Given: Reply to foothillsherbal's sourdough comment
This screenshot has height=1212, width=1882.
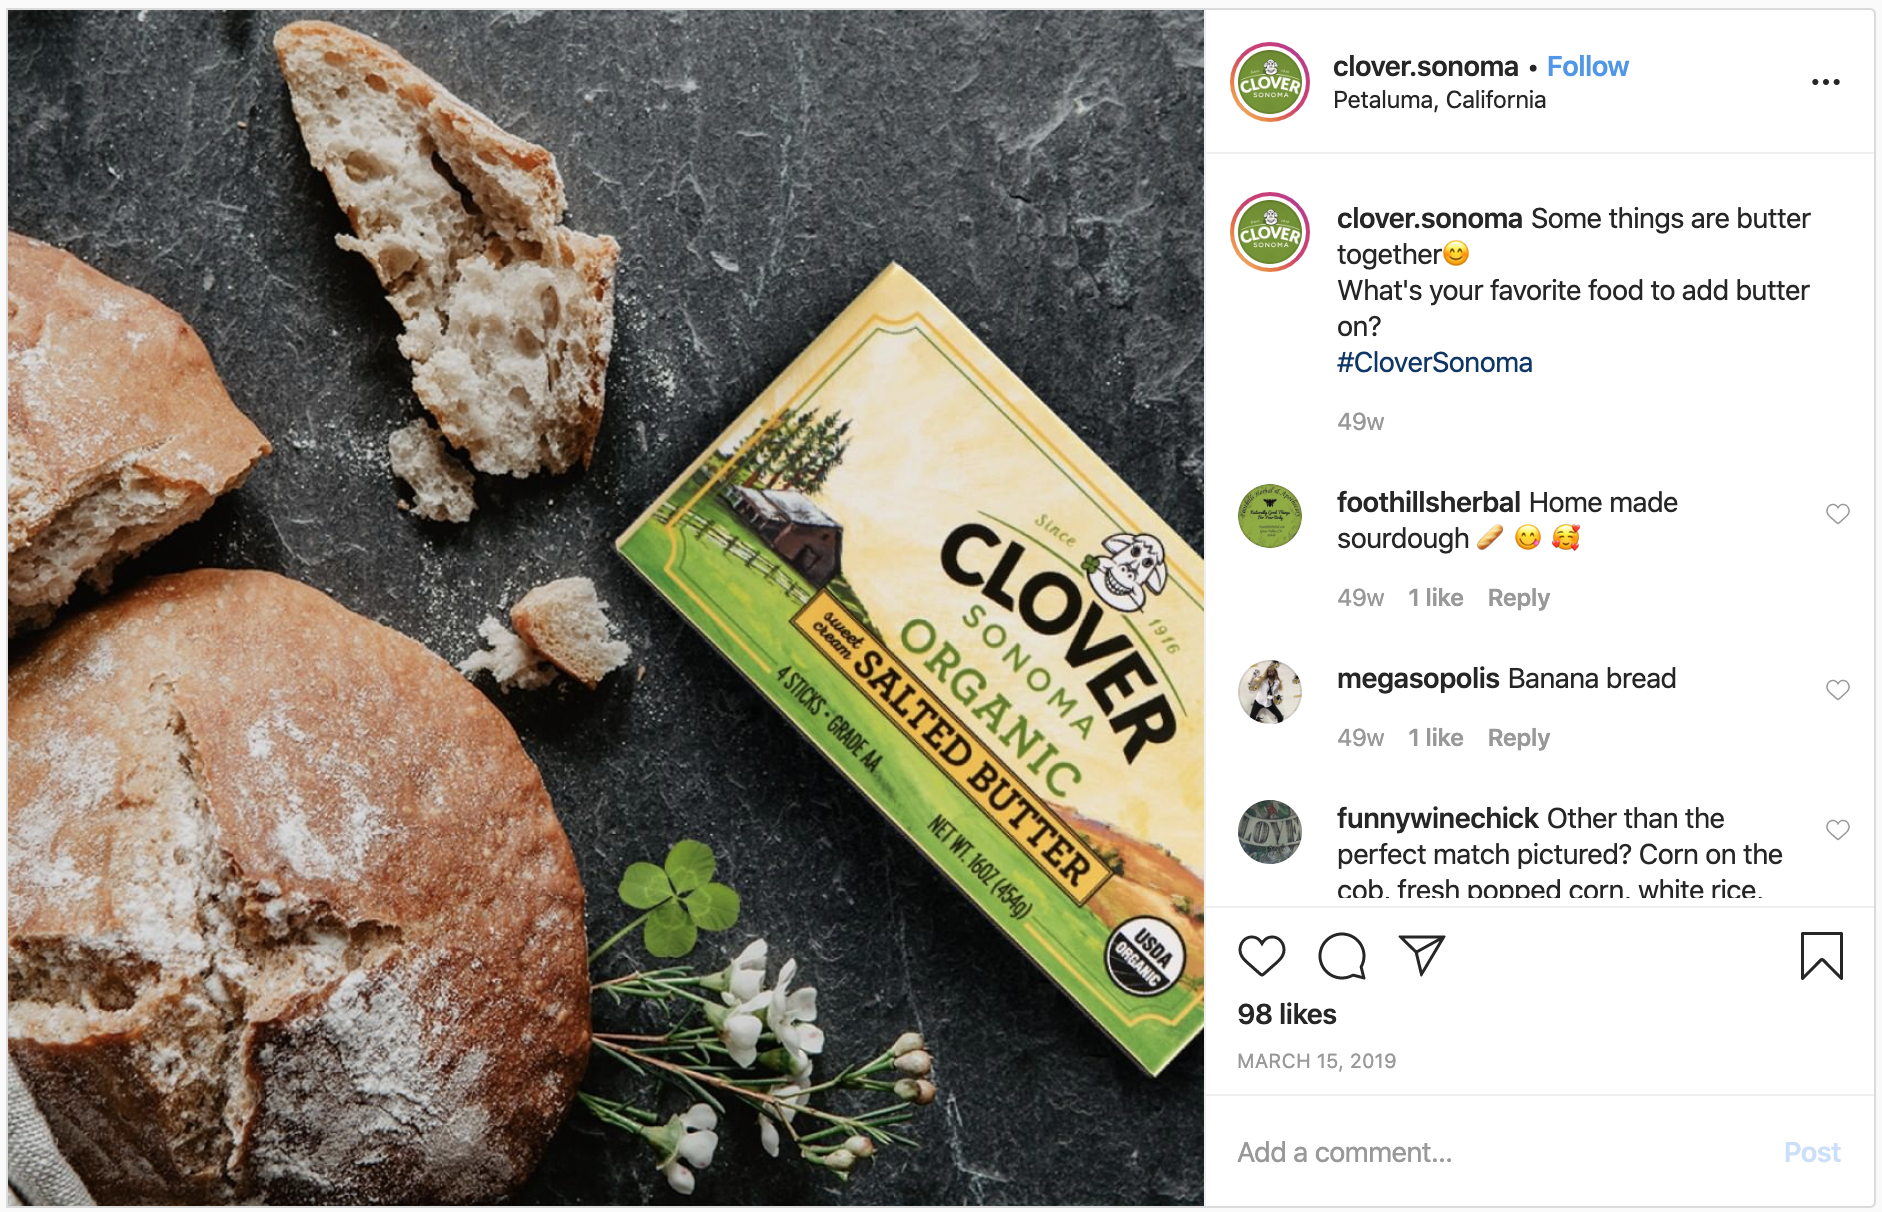Looking at the screenshot, I should coord(1518,598).
